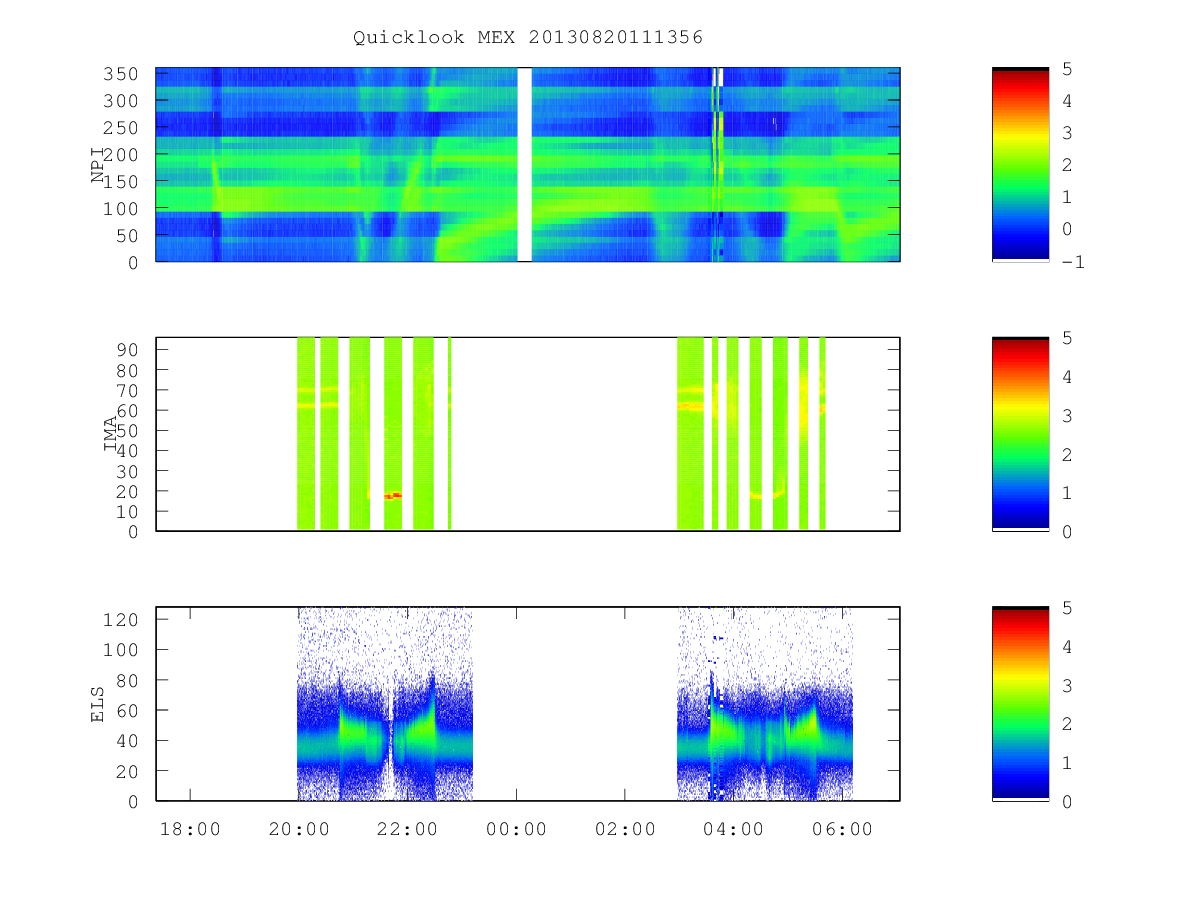Click the 00:00 time tick label

coord(516,829)
